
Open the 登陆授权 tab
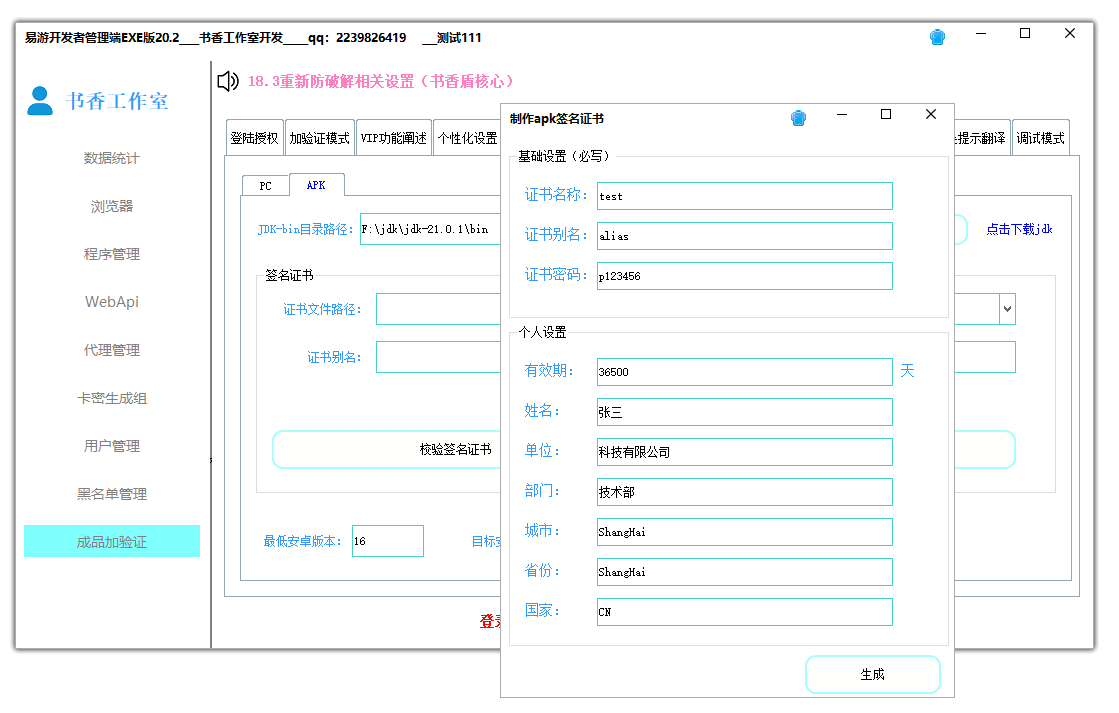pos(253,137)
